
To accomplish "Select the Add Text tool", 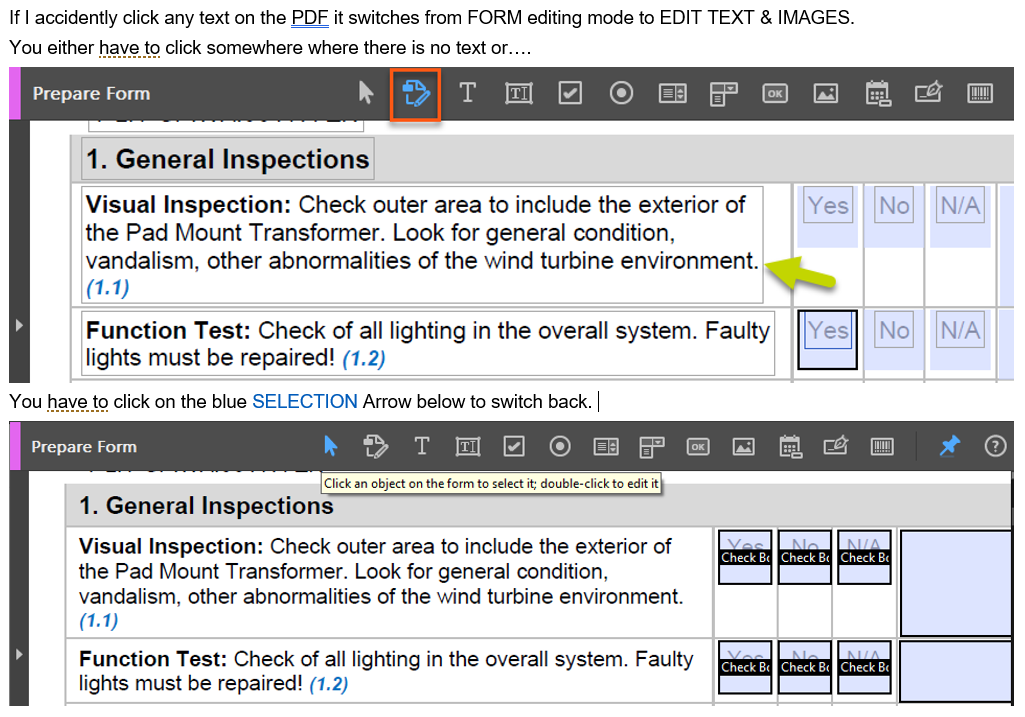I will (467, 93).
